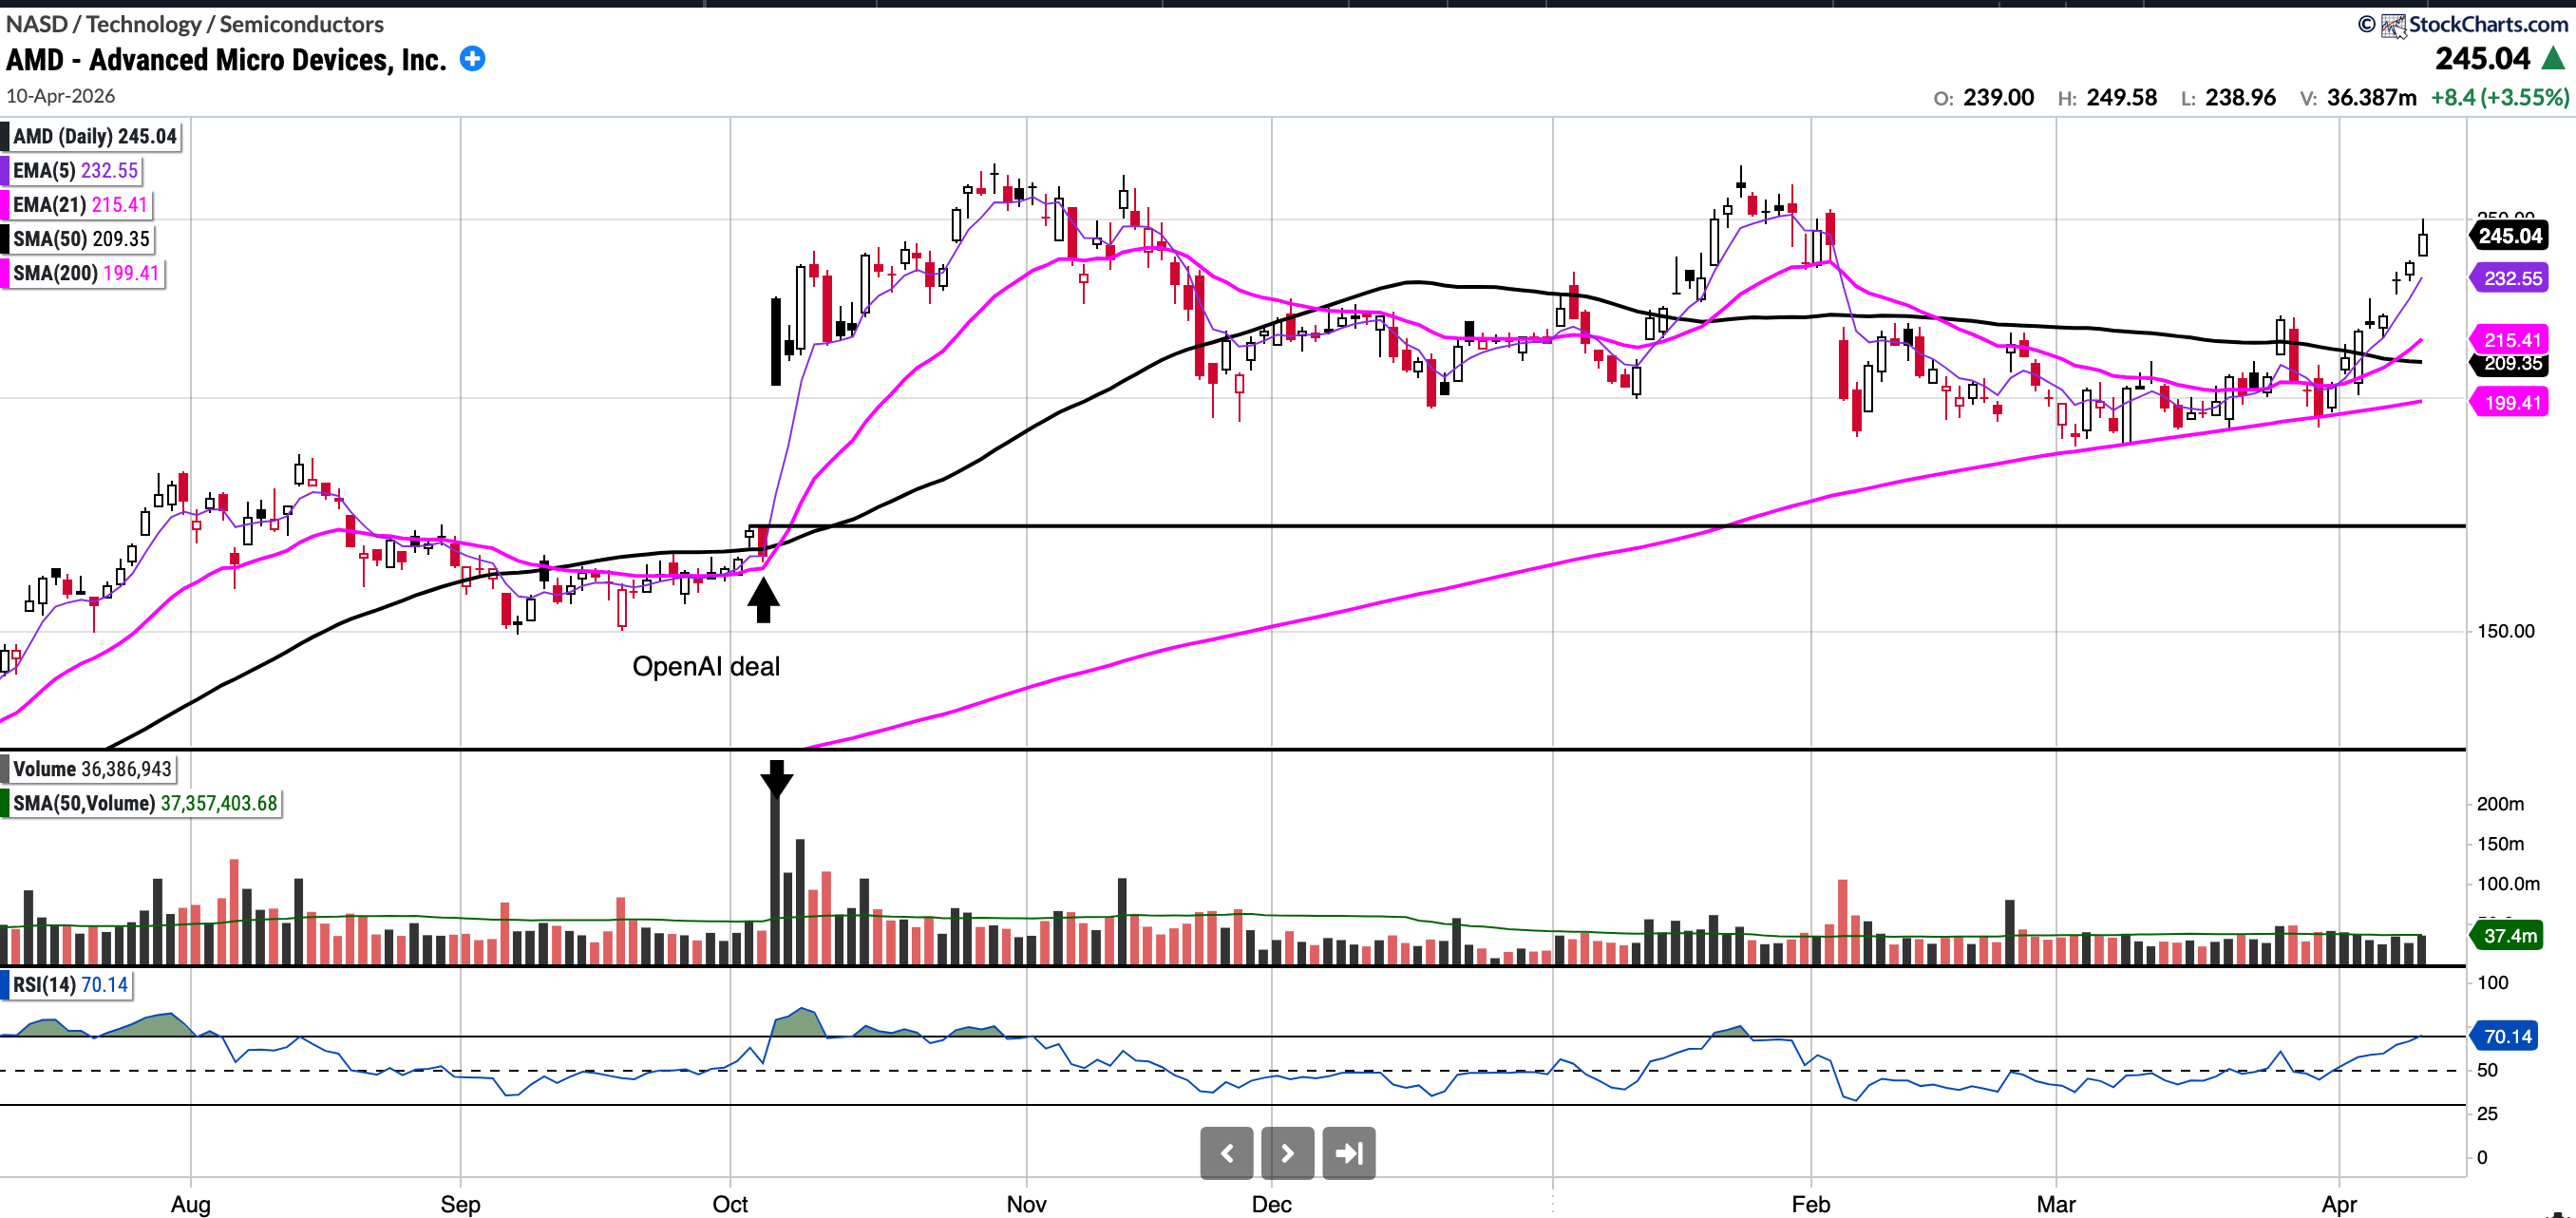Click the Technology breadcrumb text
2576x1218 pixels.
143,24
